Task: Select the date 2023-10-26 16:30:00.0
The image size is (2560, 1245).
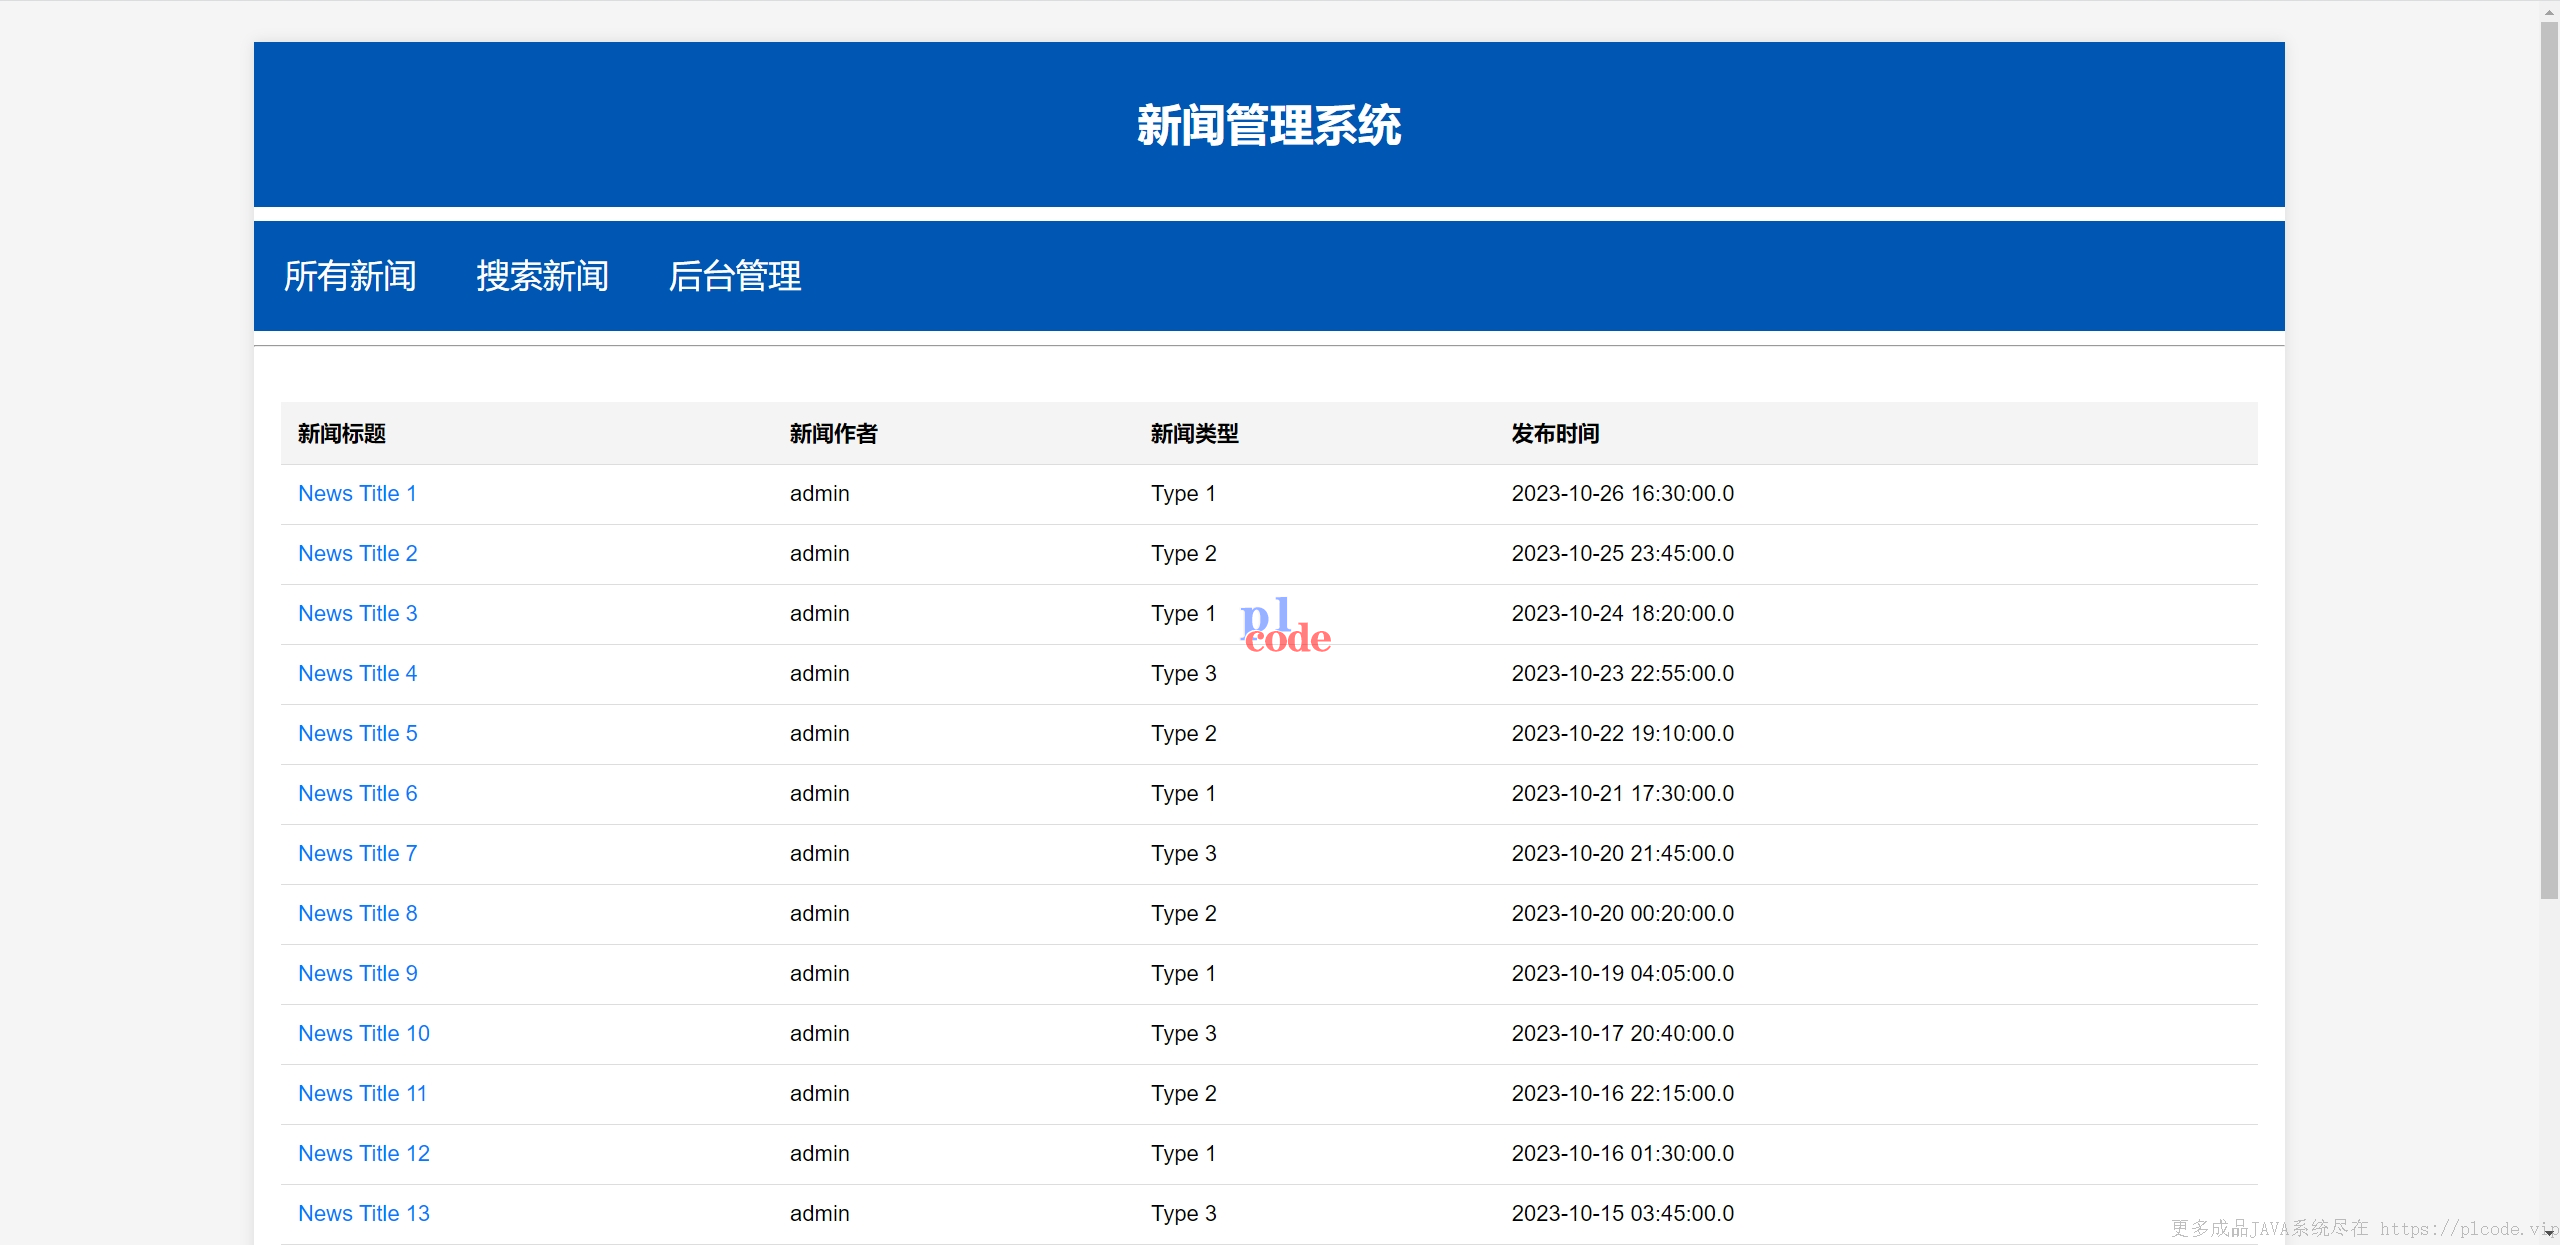Action: click(x=1623, y=494)
